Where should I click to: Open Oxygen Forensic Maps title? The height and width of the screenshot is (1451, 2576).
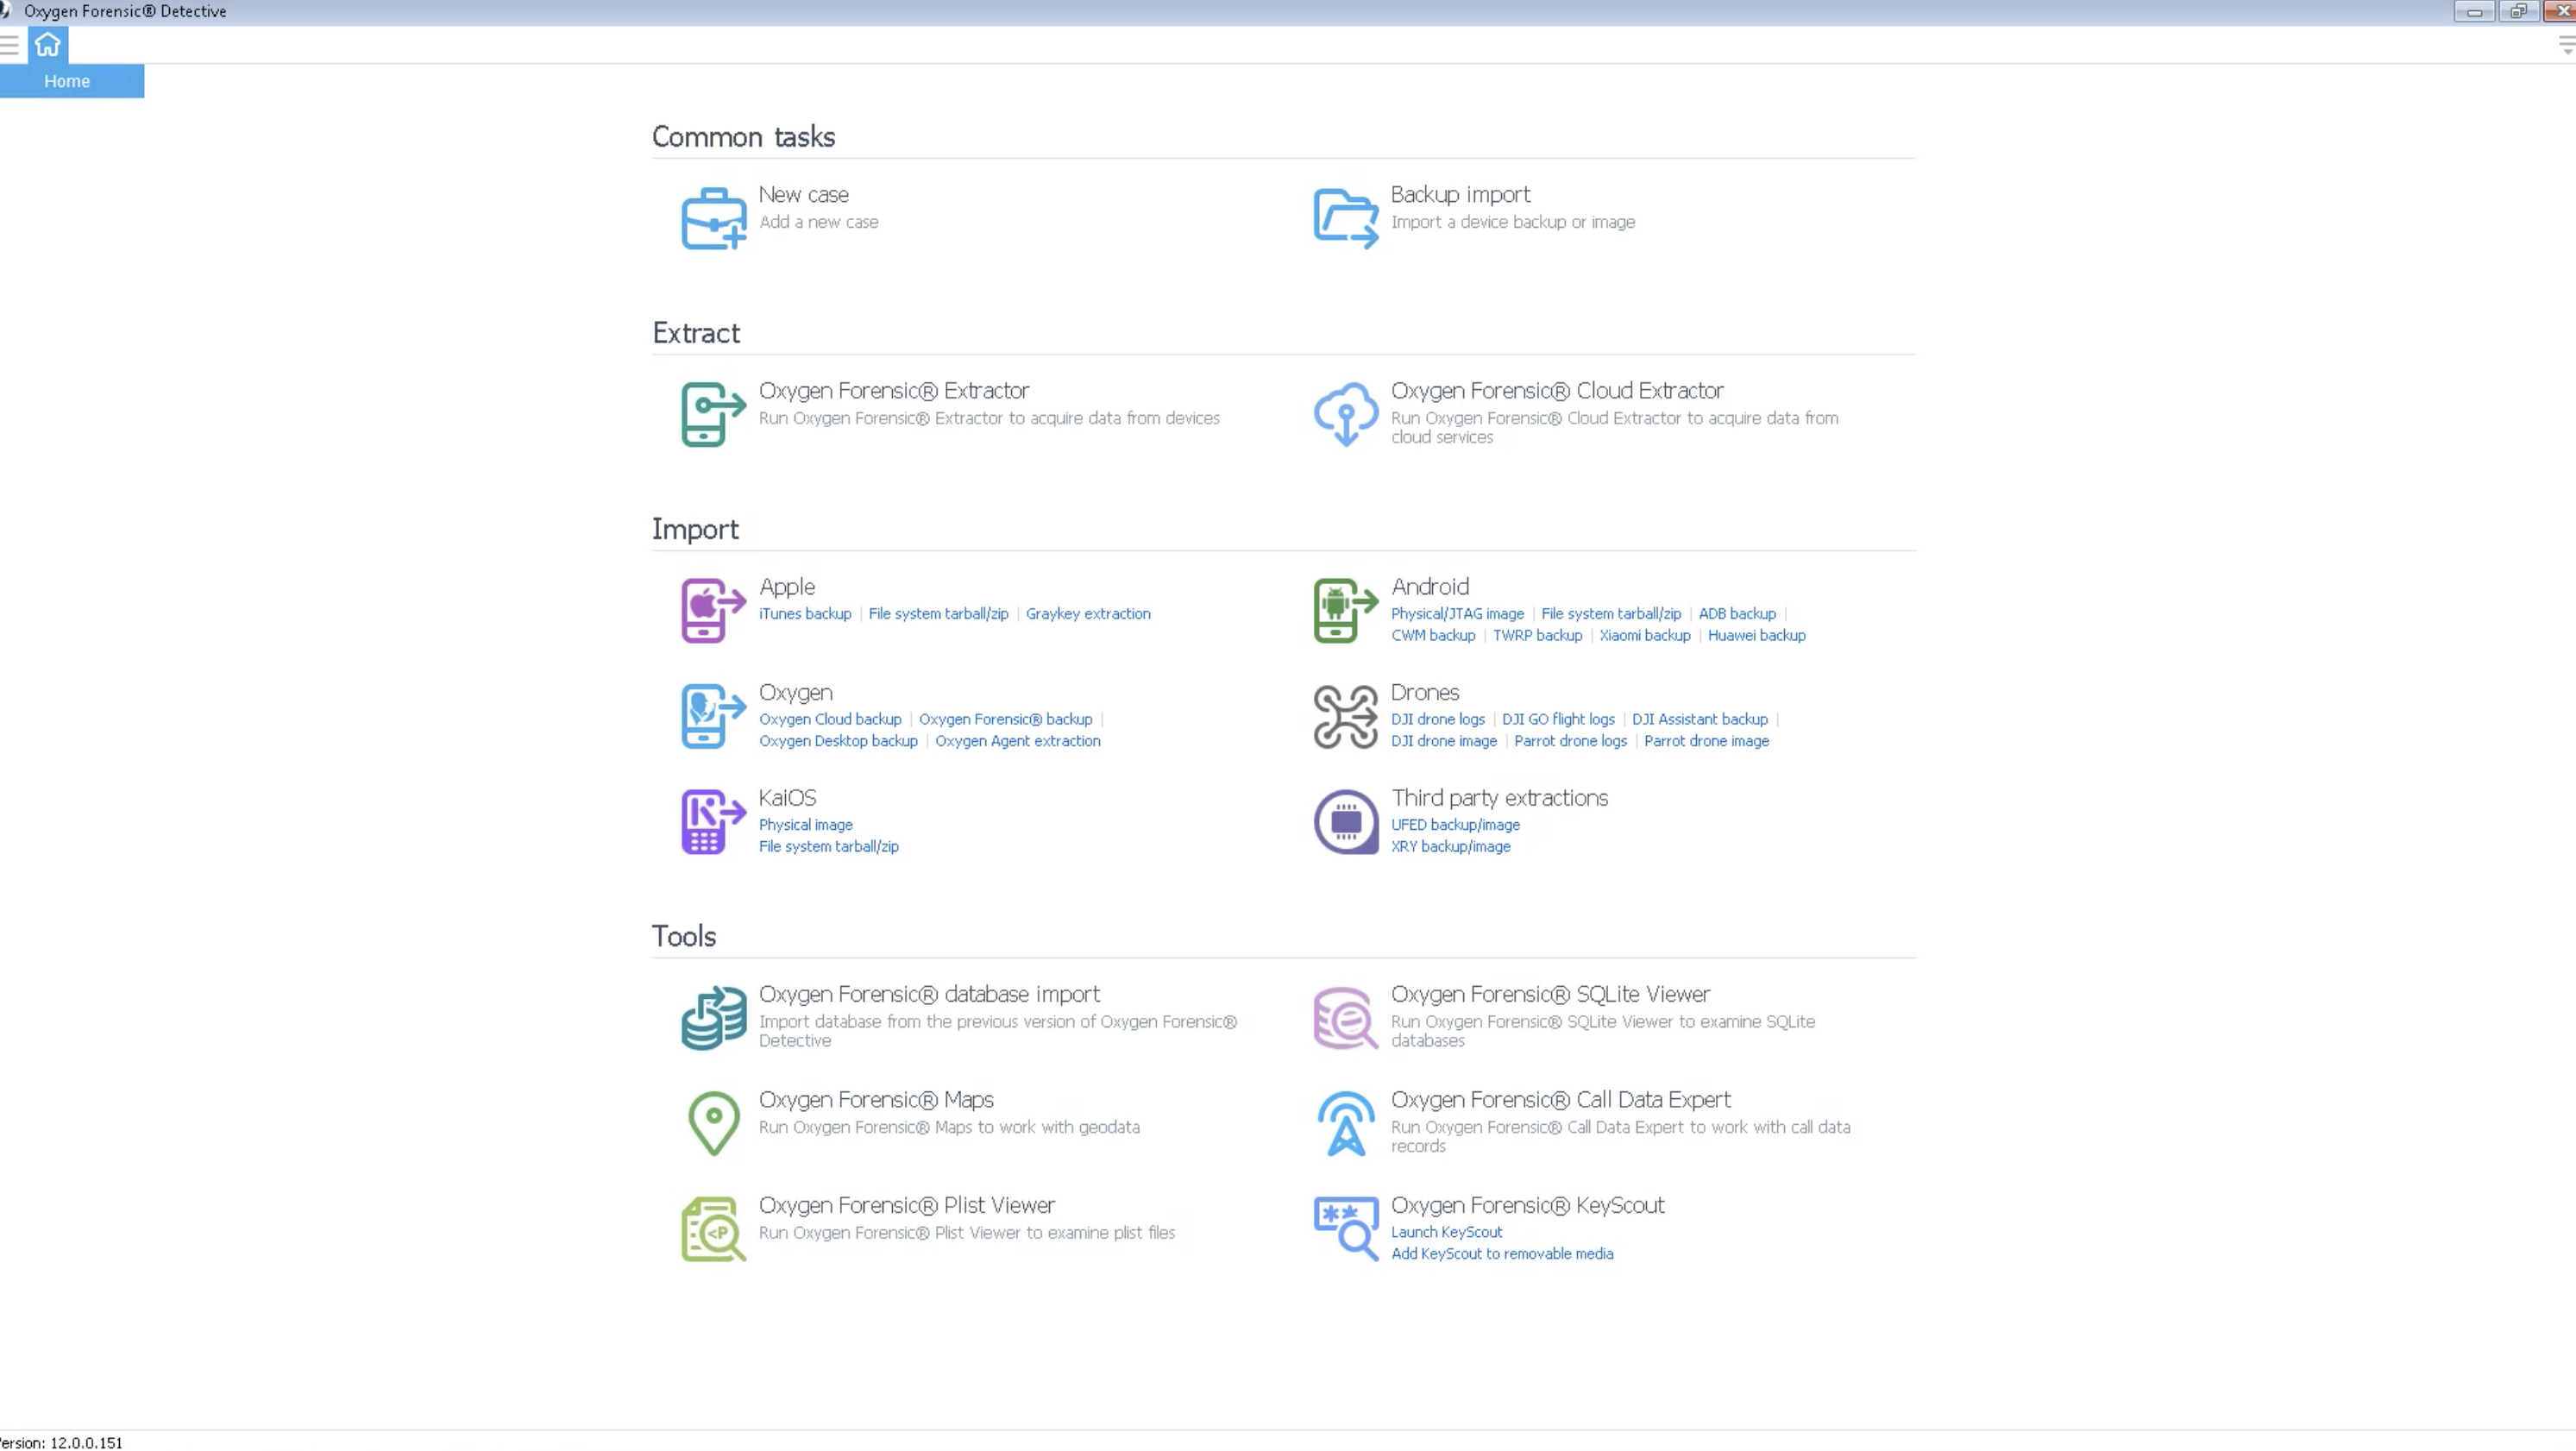point(876,1100)
